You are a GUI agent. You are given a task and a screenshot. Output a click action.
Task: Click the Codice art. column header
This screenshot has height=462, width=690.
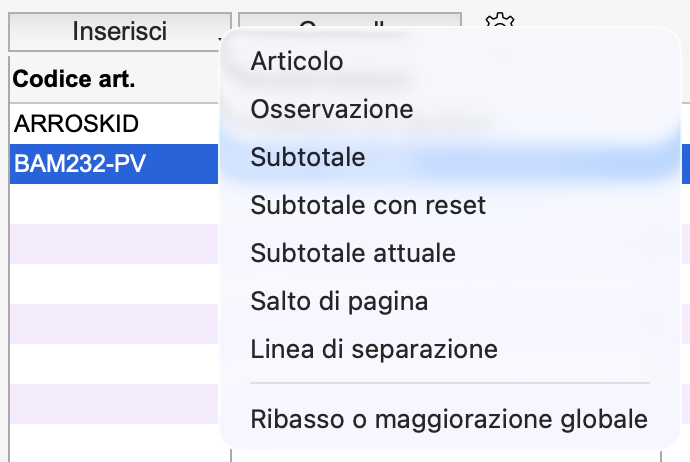[x=74, y=78]
